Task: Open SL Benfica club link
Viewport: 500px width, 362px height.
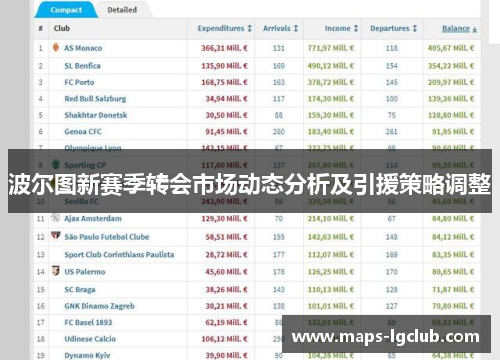Action: pyautogui.click(x=82, y=66)
